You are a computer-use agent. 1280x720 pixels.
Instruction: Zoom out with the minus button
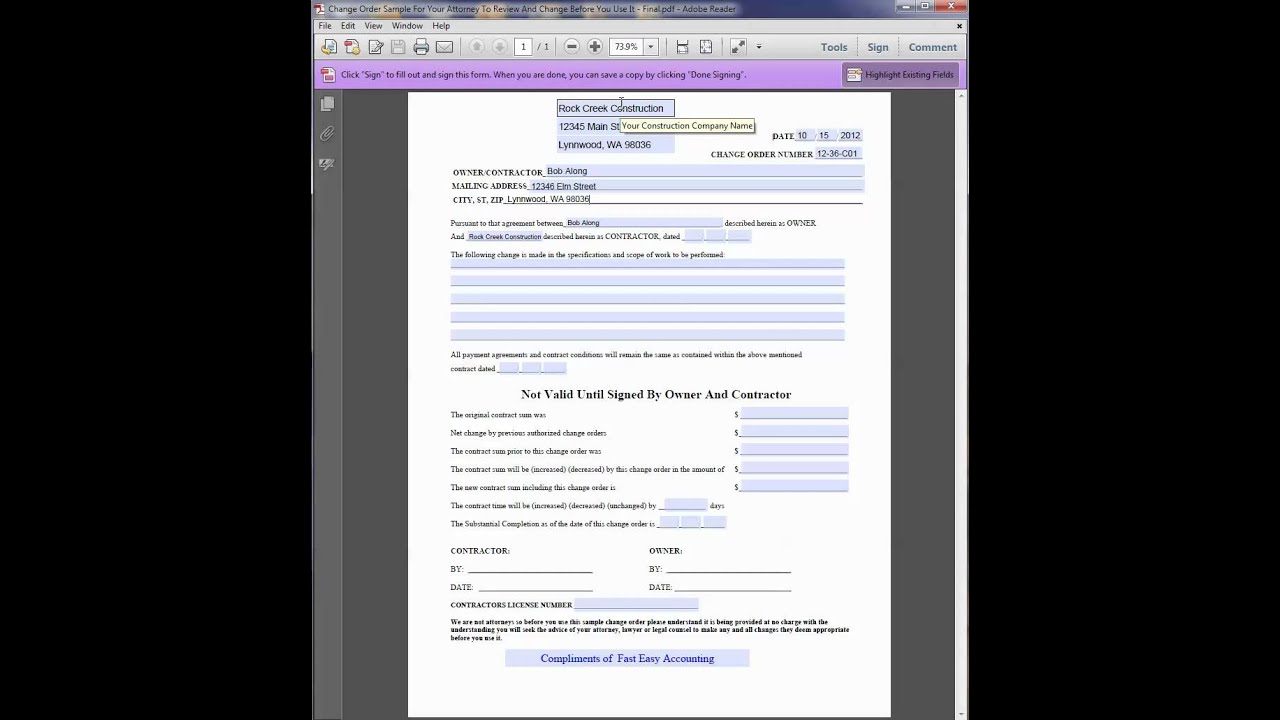(572, 47)
